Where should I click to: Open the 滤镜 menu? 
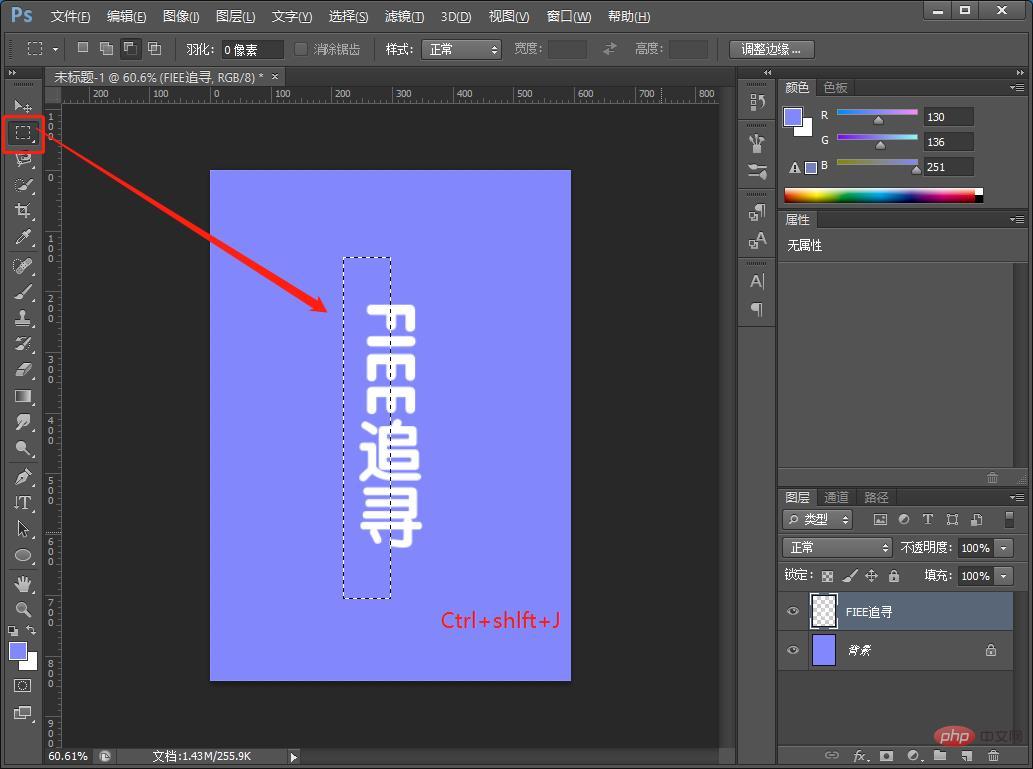[404, 16]
